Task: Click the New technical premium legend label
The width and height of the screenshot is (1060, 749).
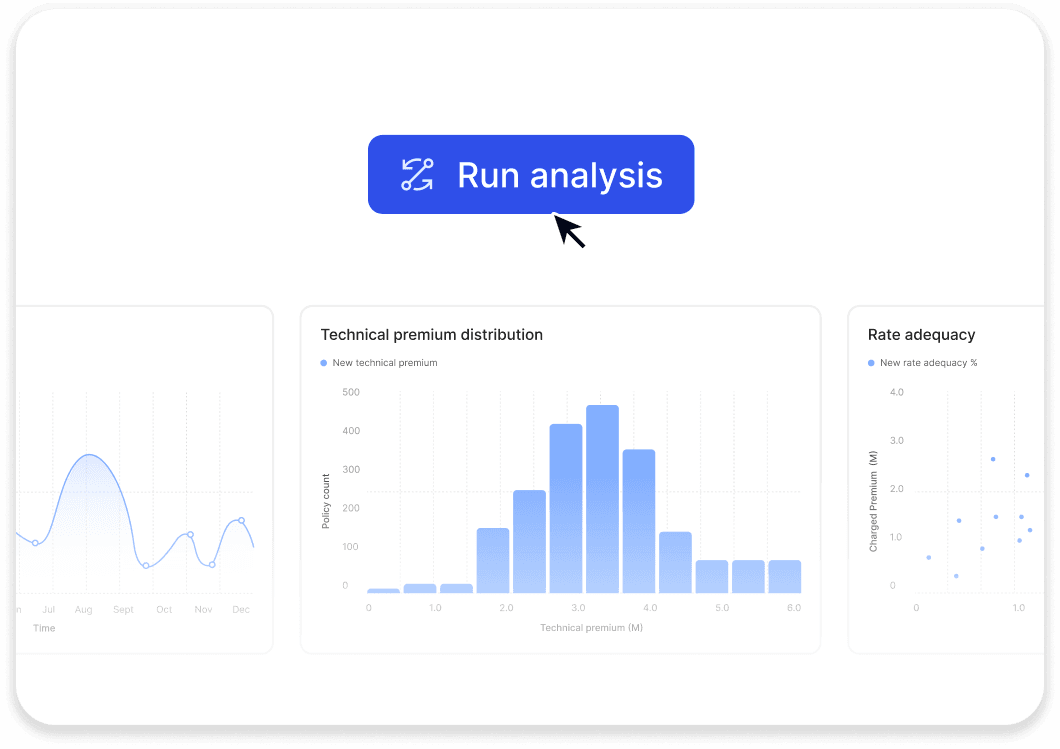Action: pos(385,363)
